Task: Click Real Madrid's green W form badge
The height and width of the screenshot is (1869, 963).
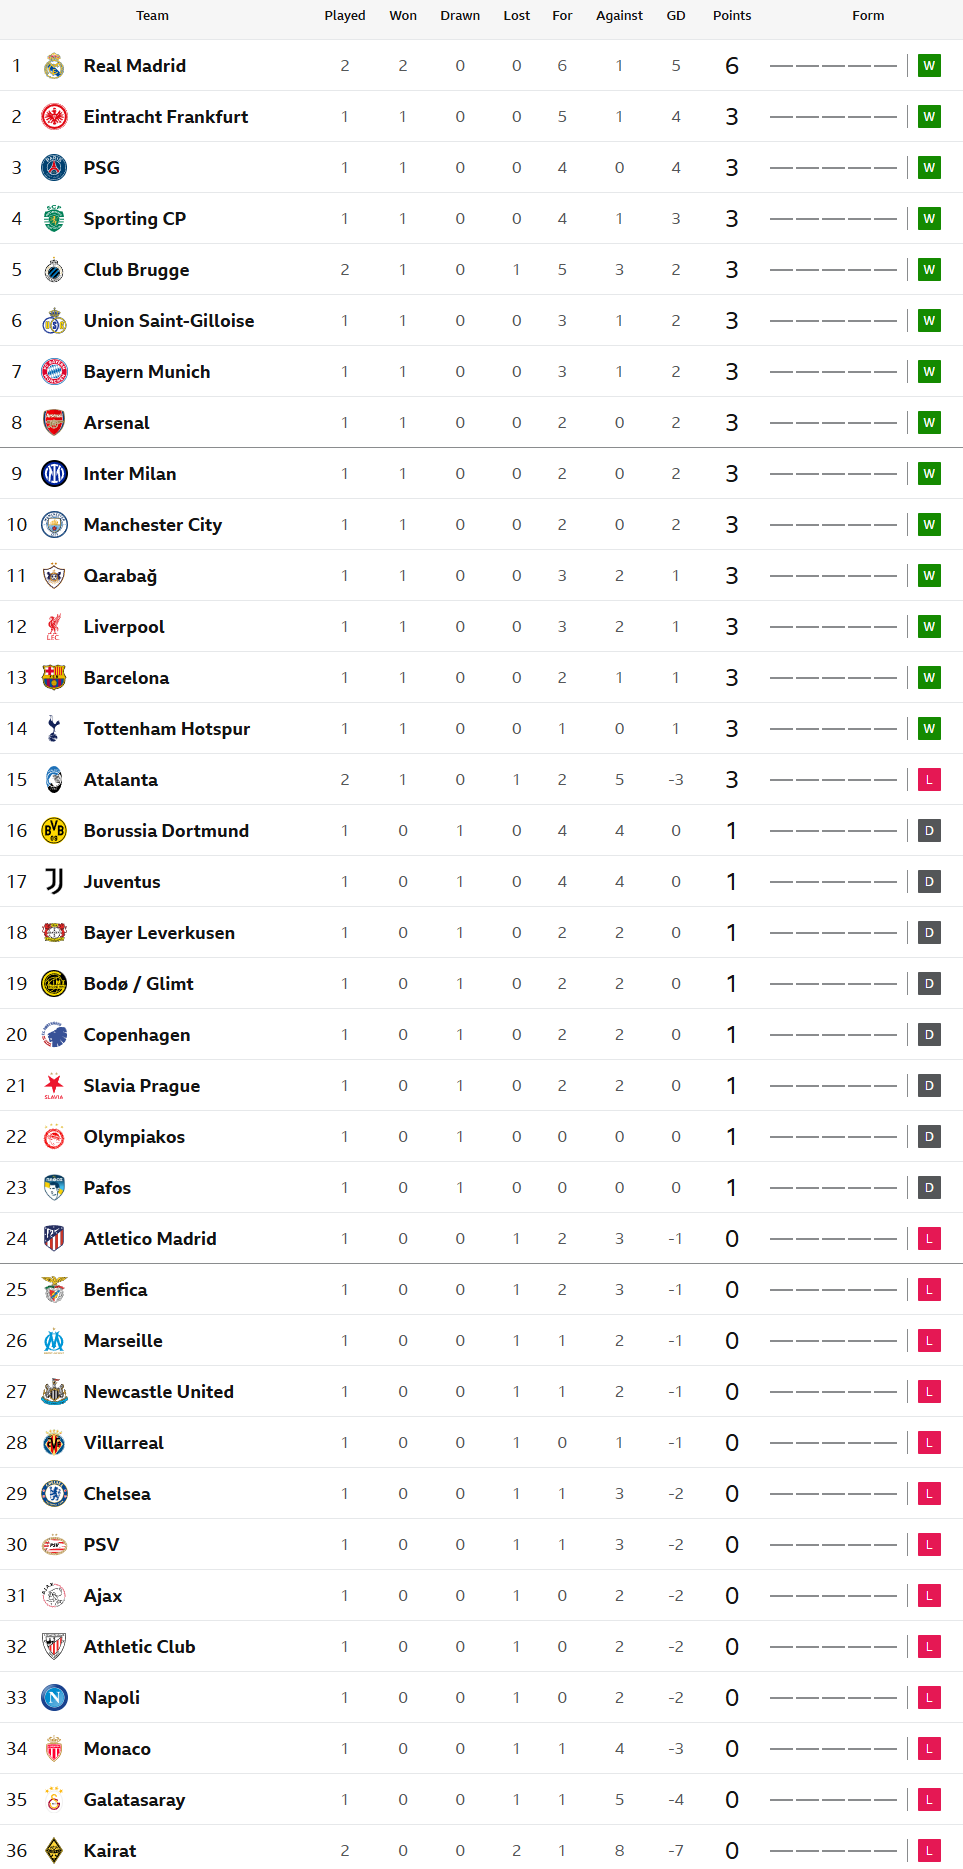Action: coord(929,66)
